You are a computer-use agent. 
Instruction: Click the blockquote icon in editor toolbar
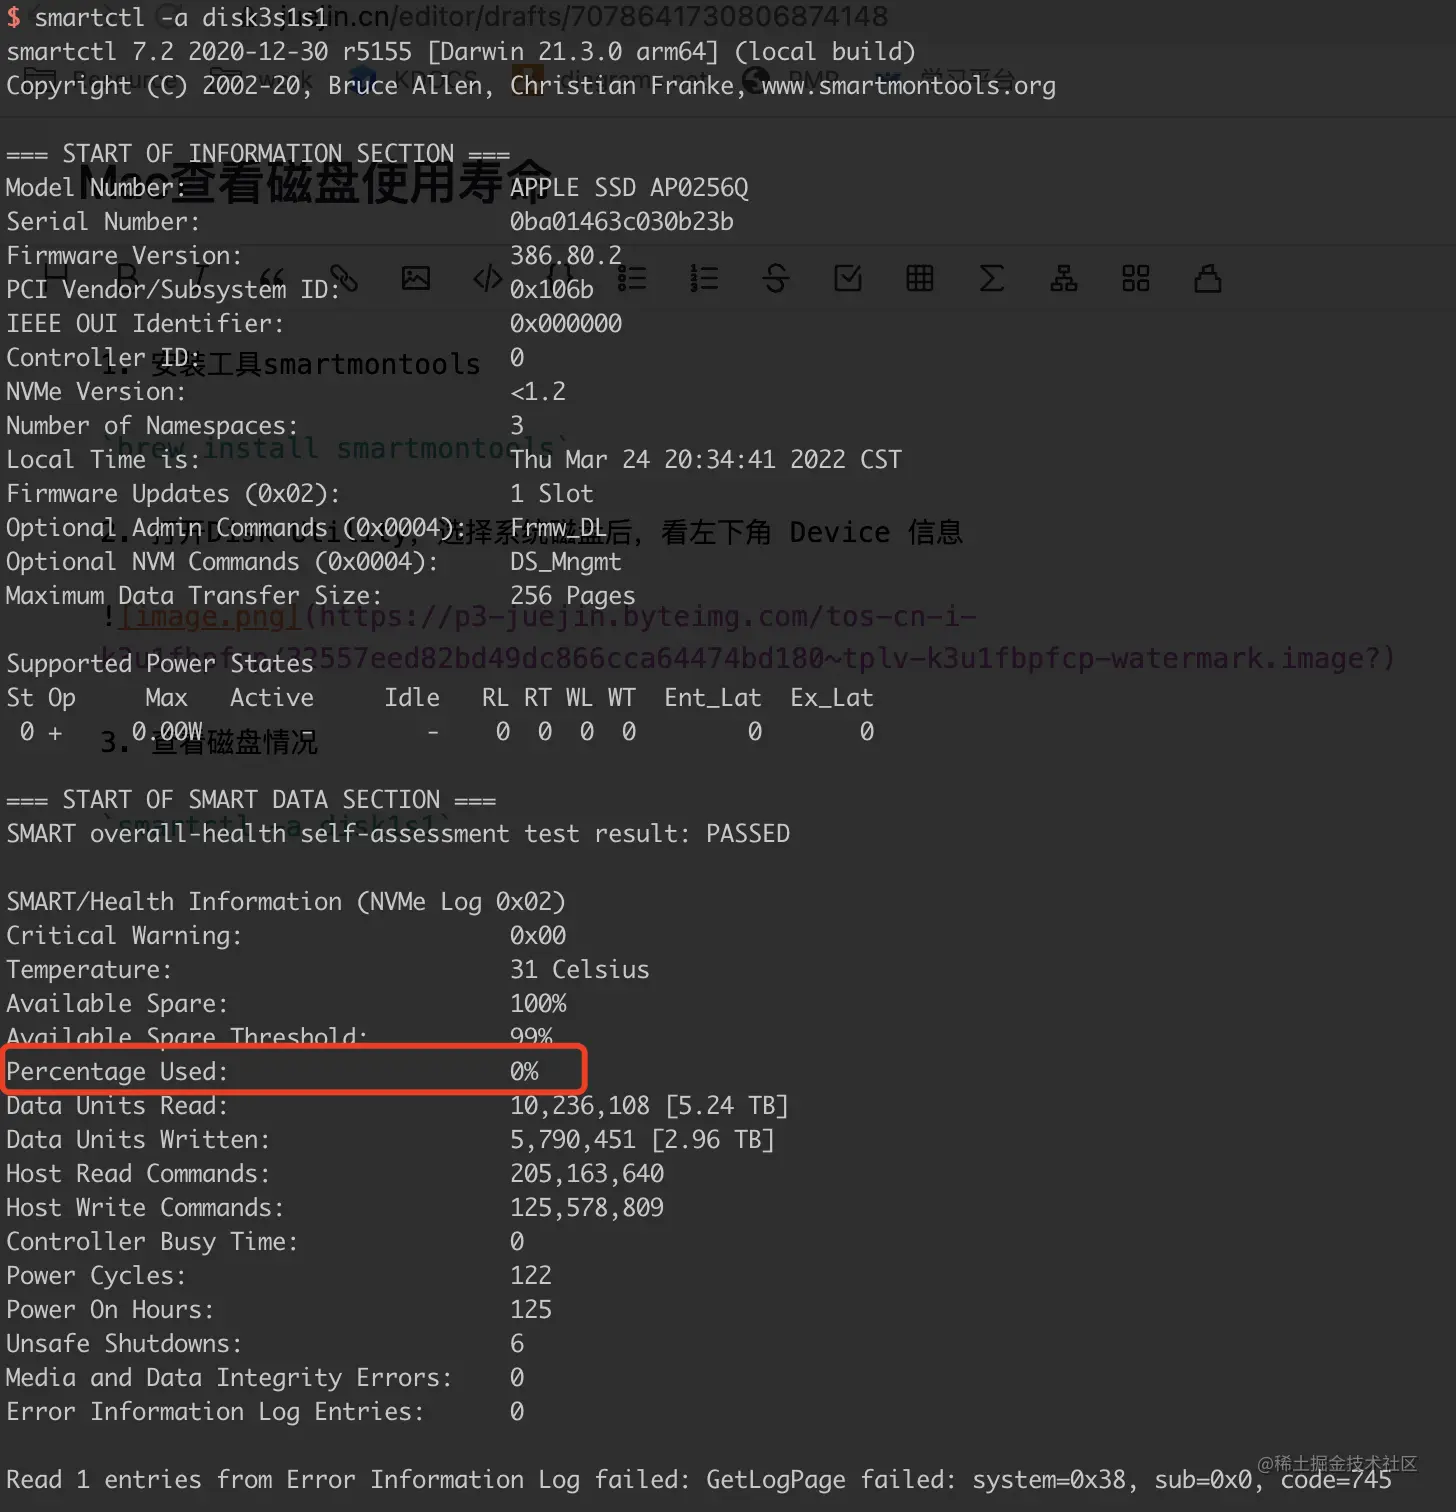click(272, 278)
